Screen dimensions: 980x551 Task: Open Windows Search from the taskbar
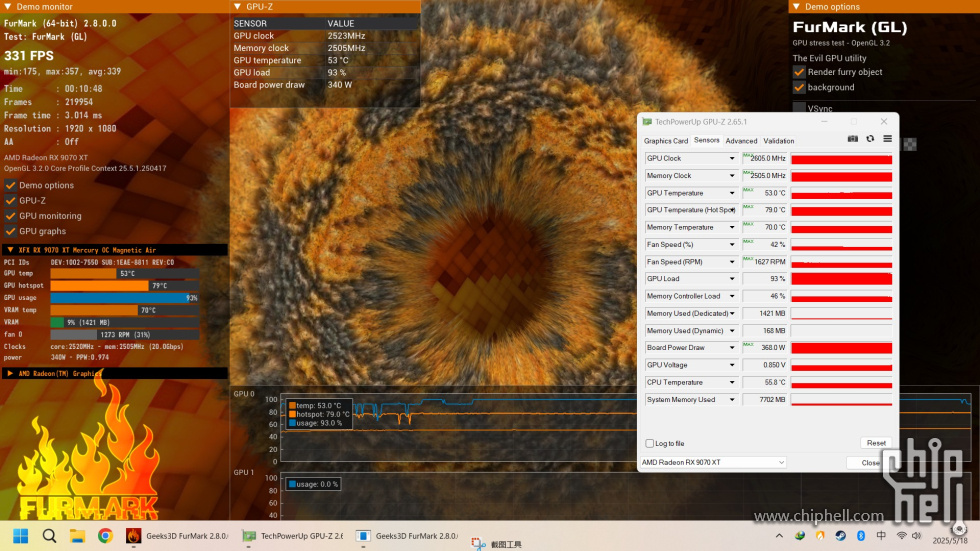[49, 536]
